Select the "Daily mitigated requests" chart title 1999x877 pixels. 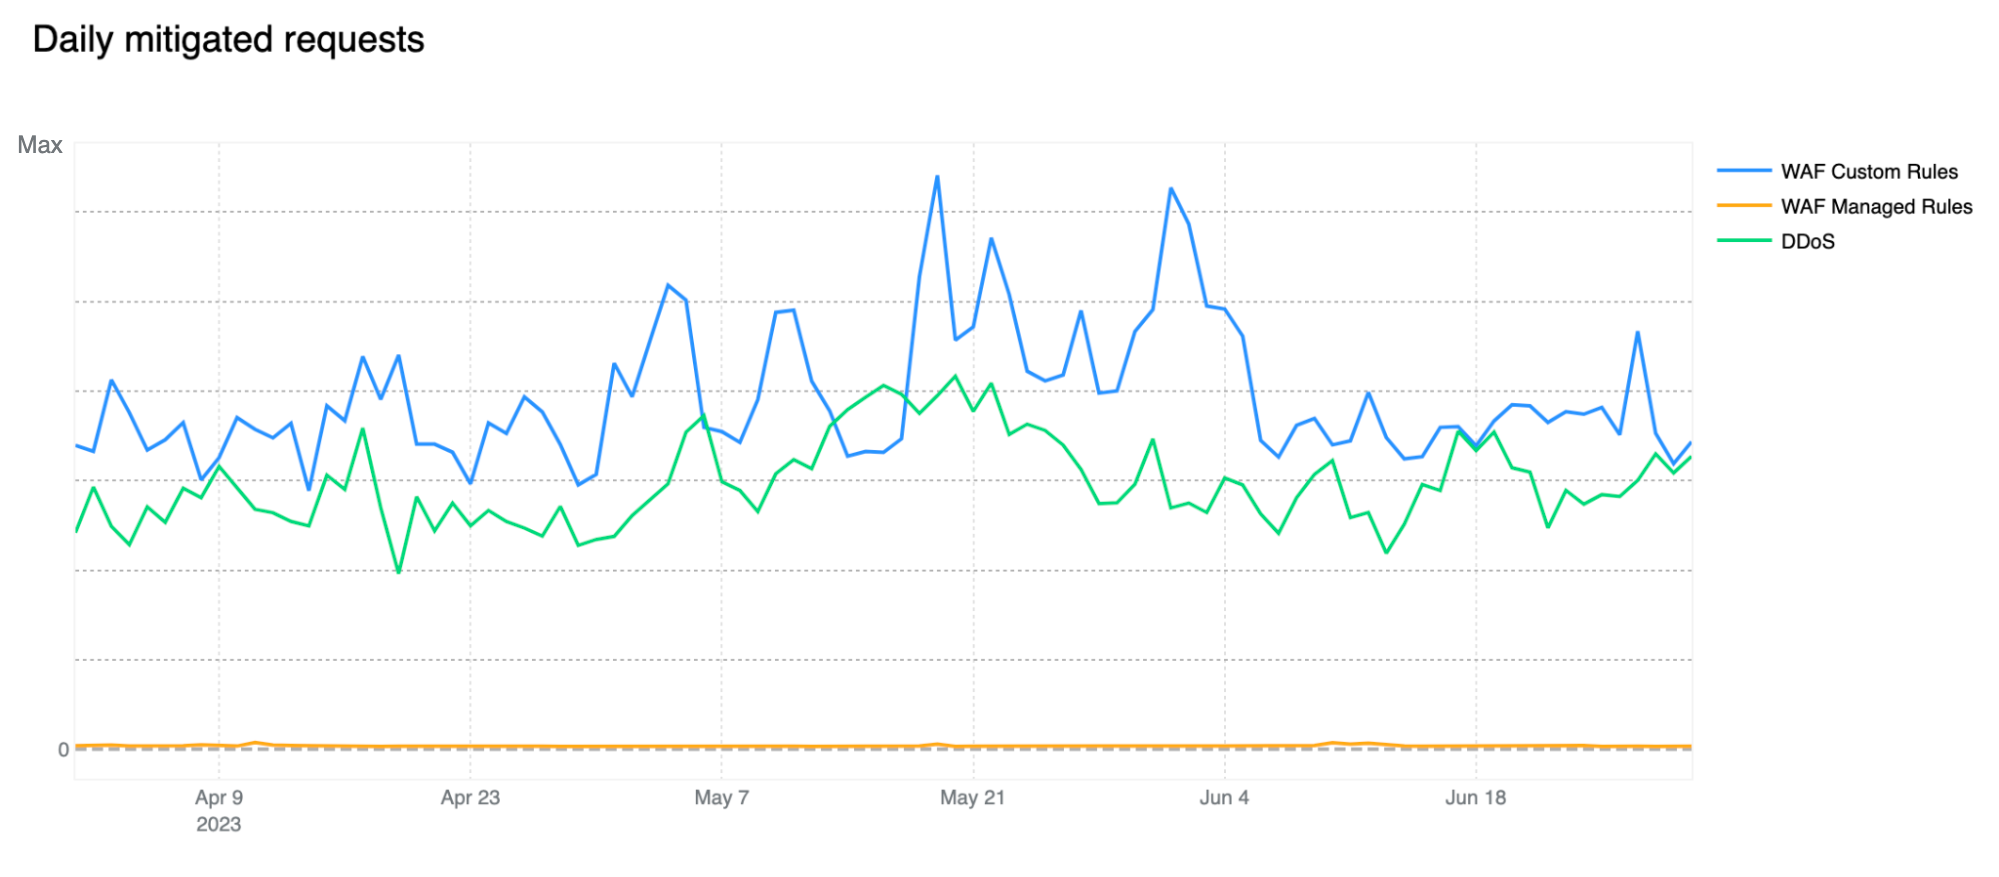point(228,40)
